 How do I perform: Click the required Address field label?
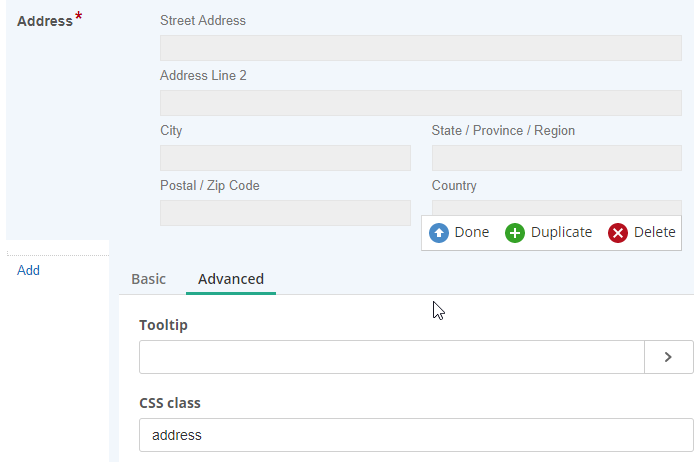pyautogui.click(x=45, y=21)
